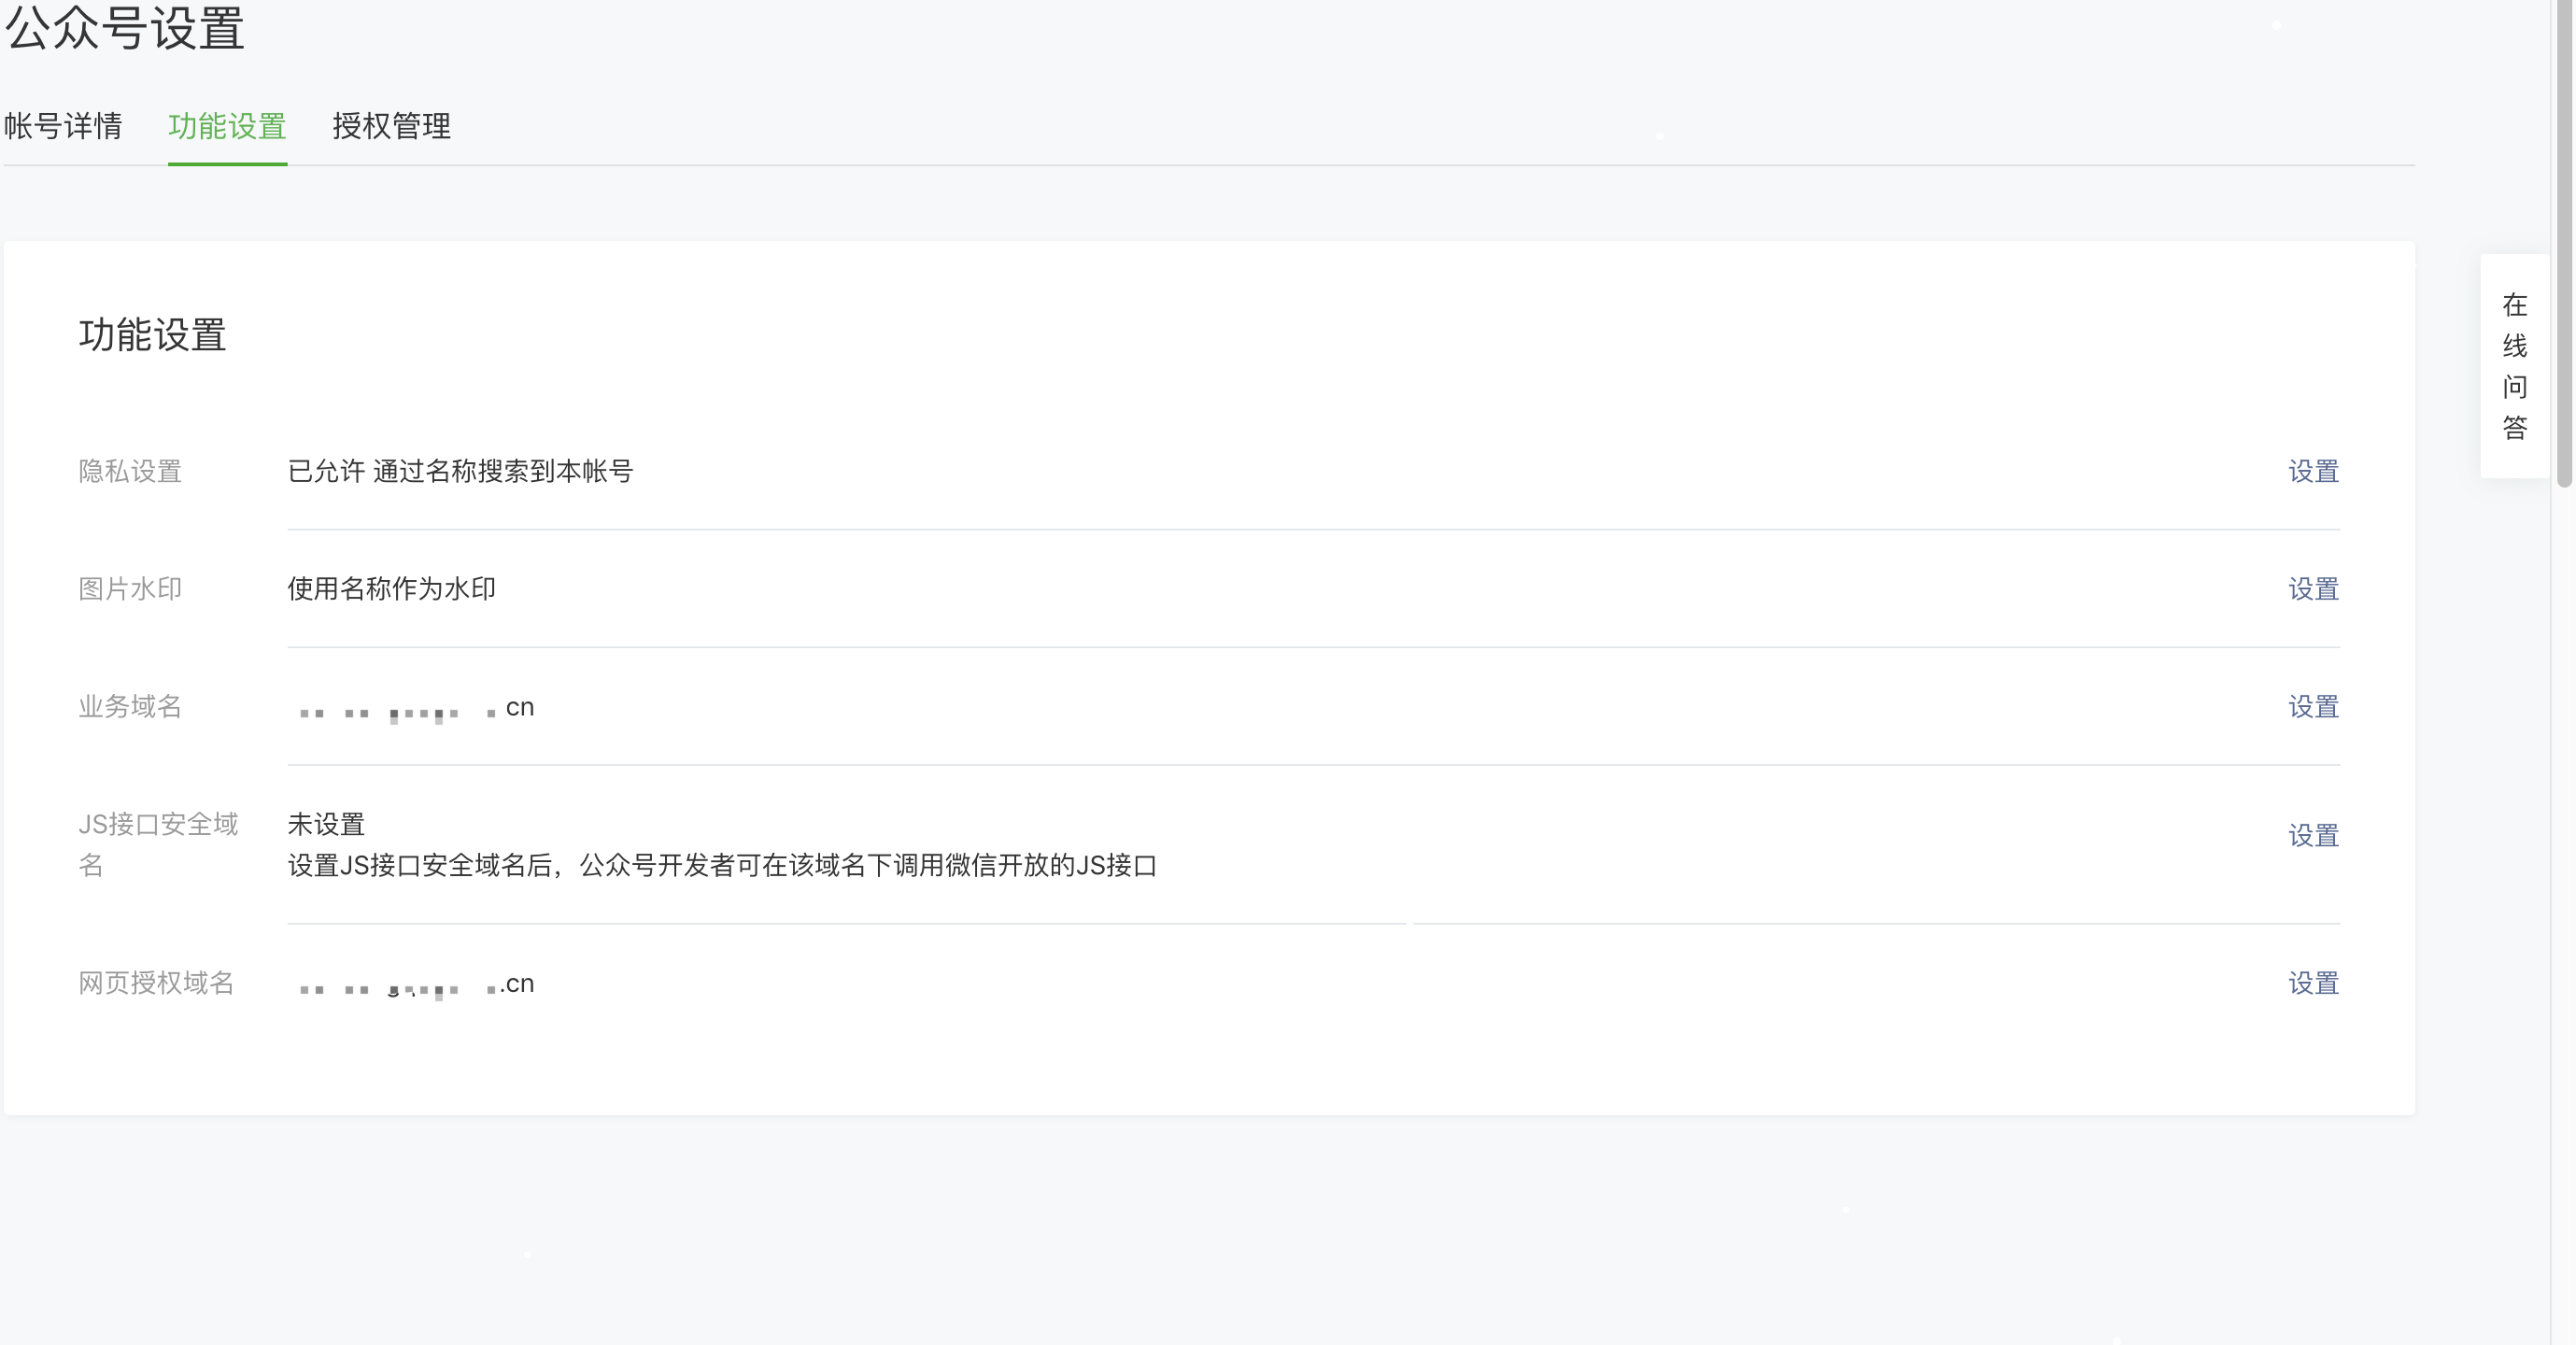Click the blurred 业务域名 domain value
The width and height of the screenshot is (2576, 1345).
coord(415,709)
